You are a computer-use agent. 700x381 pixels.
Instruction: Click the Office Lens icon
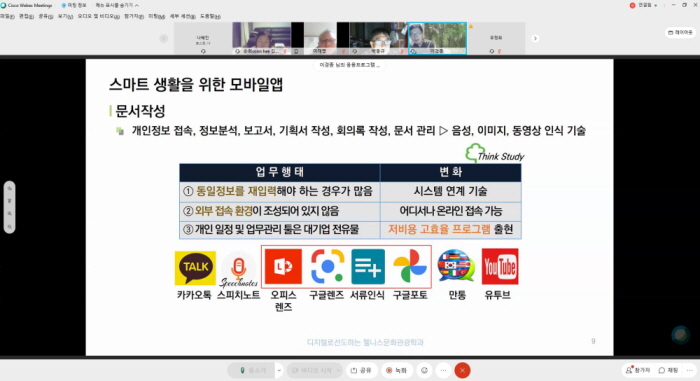point(283,267)
